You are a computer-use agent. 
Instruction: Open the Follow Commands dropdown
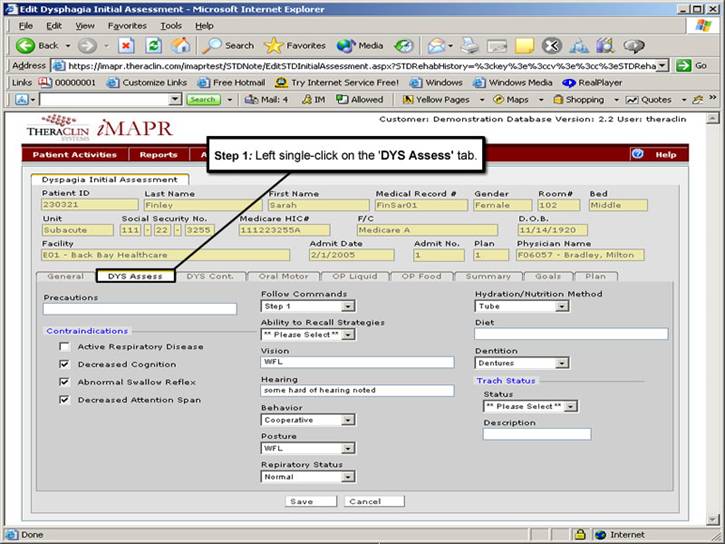click(308, 306)
